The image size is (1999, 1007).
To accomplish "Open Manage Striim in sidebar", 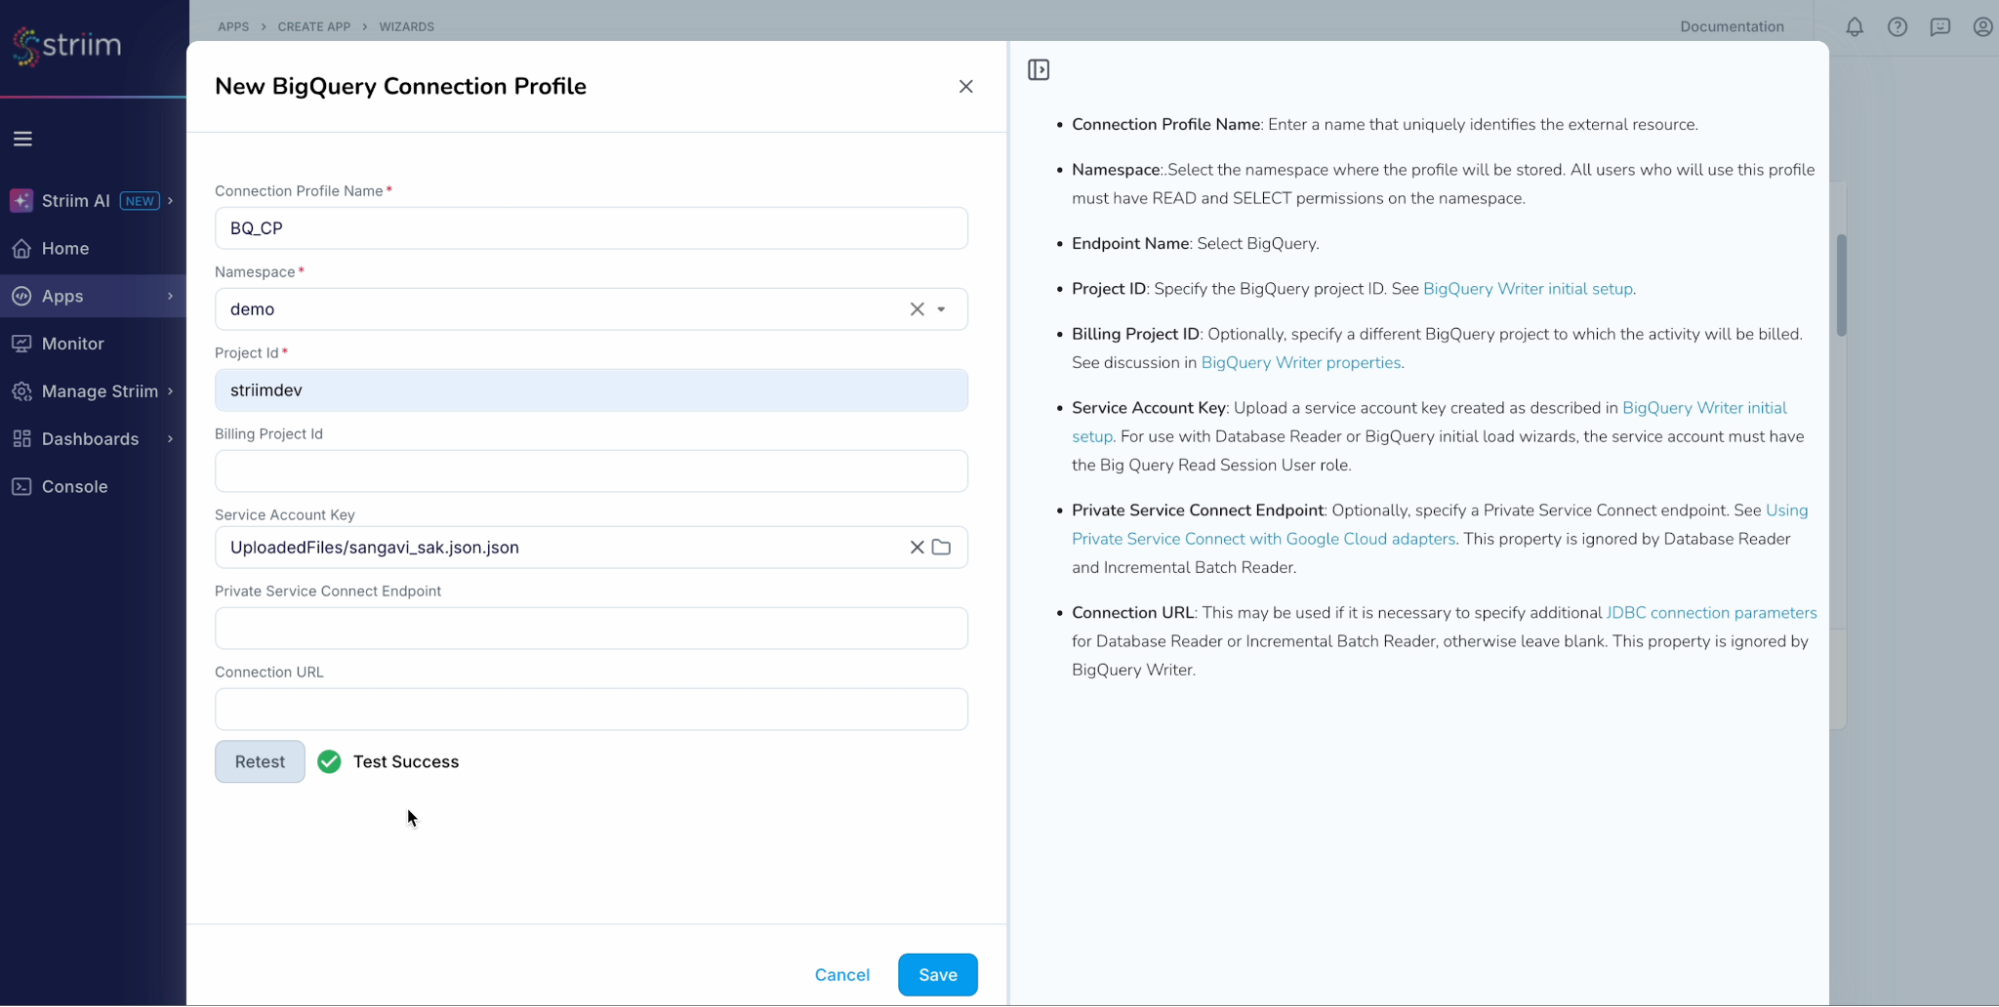I will click(93, 391).
